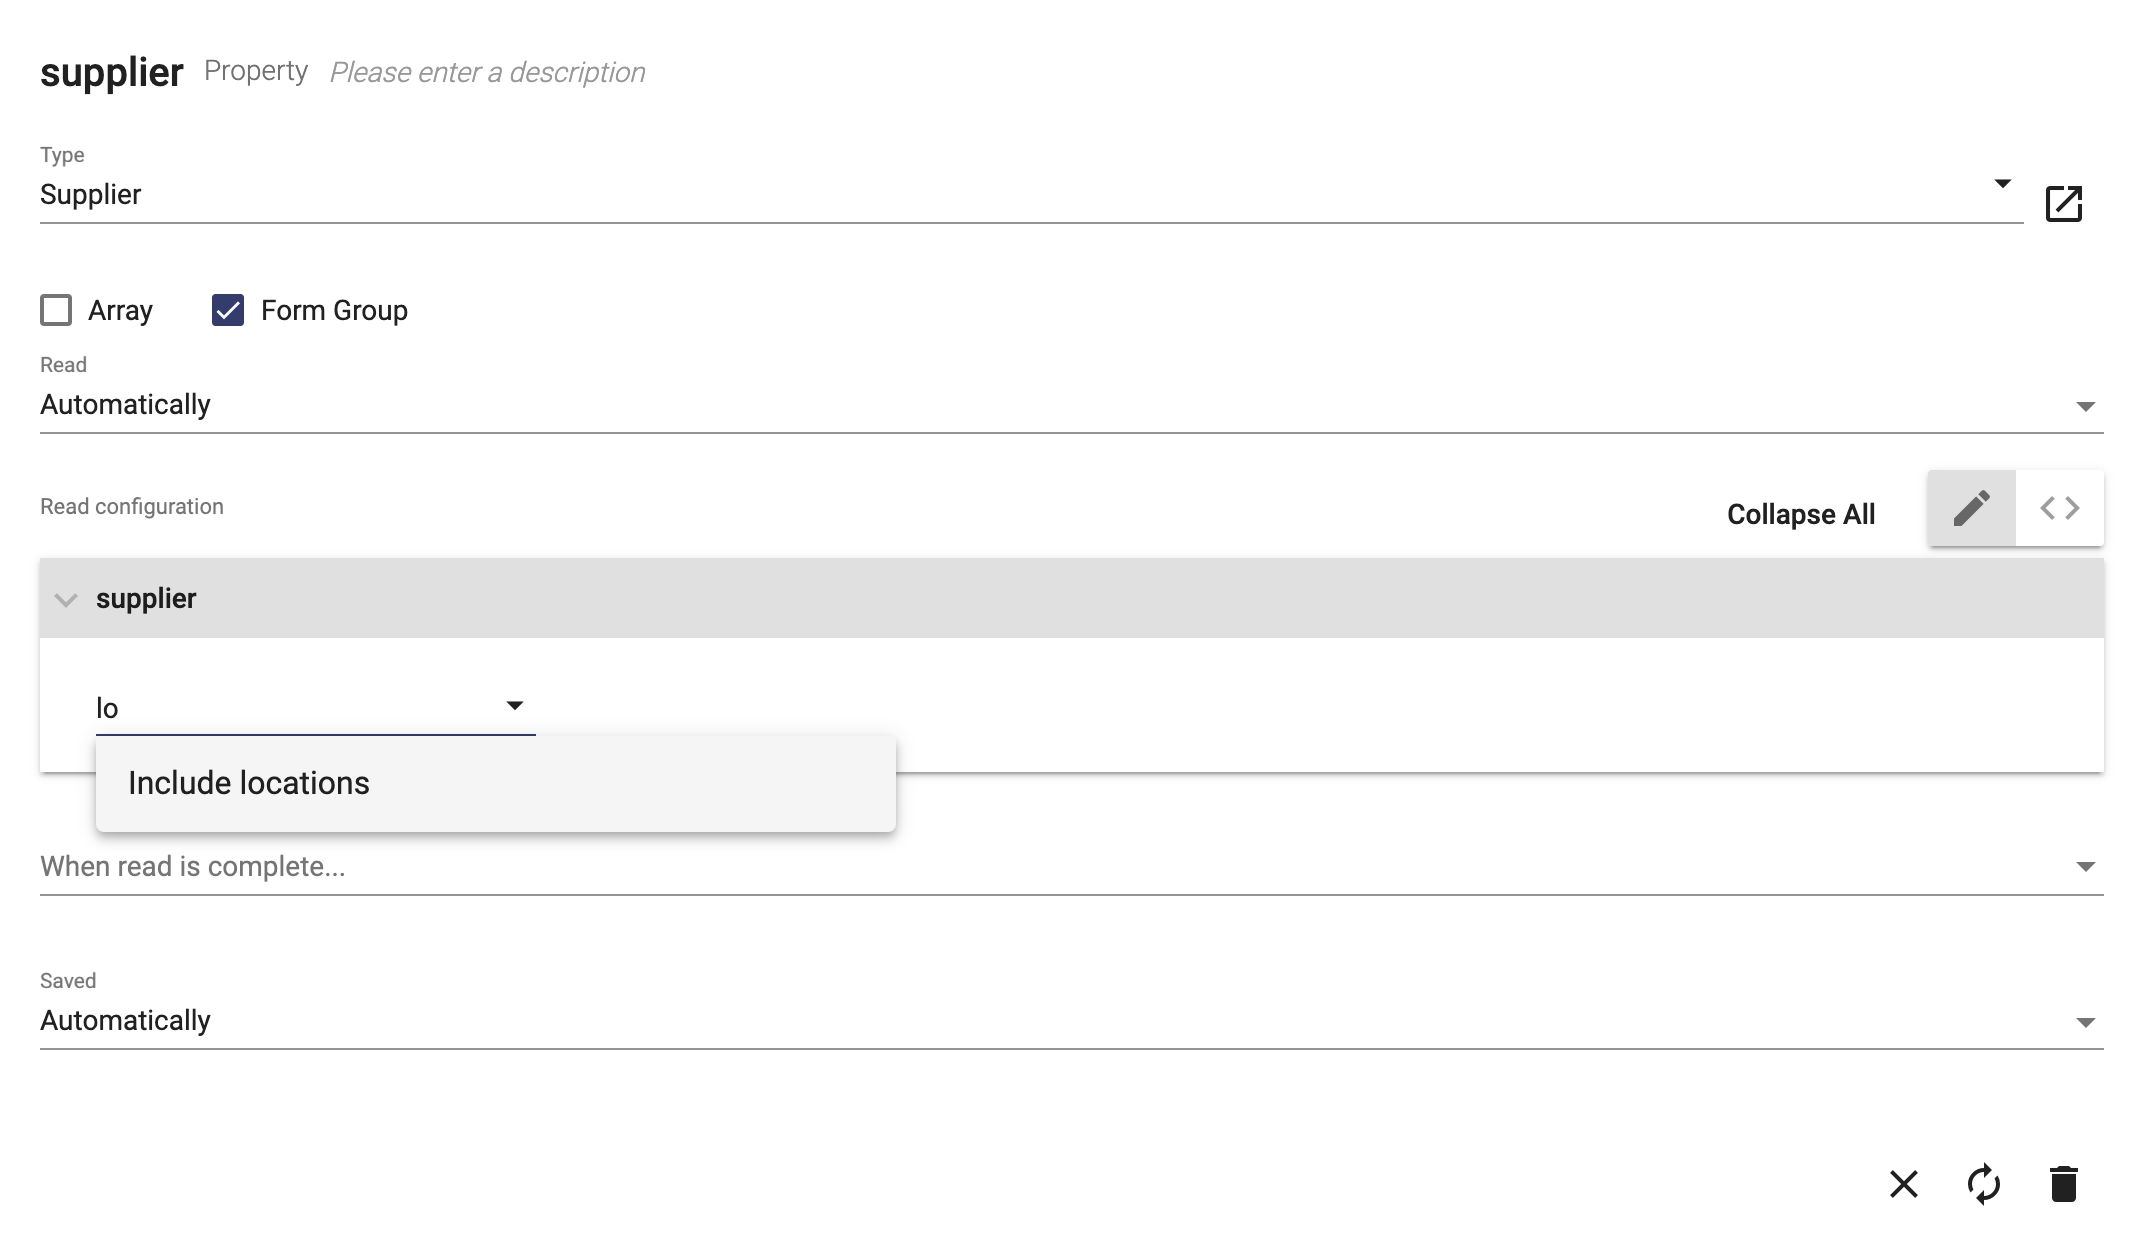Click the supplier property description field
The width and height of the screenshot is (2144, 1240).
tap(487, 69)
